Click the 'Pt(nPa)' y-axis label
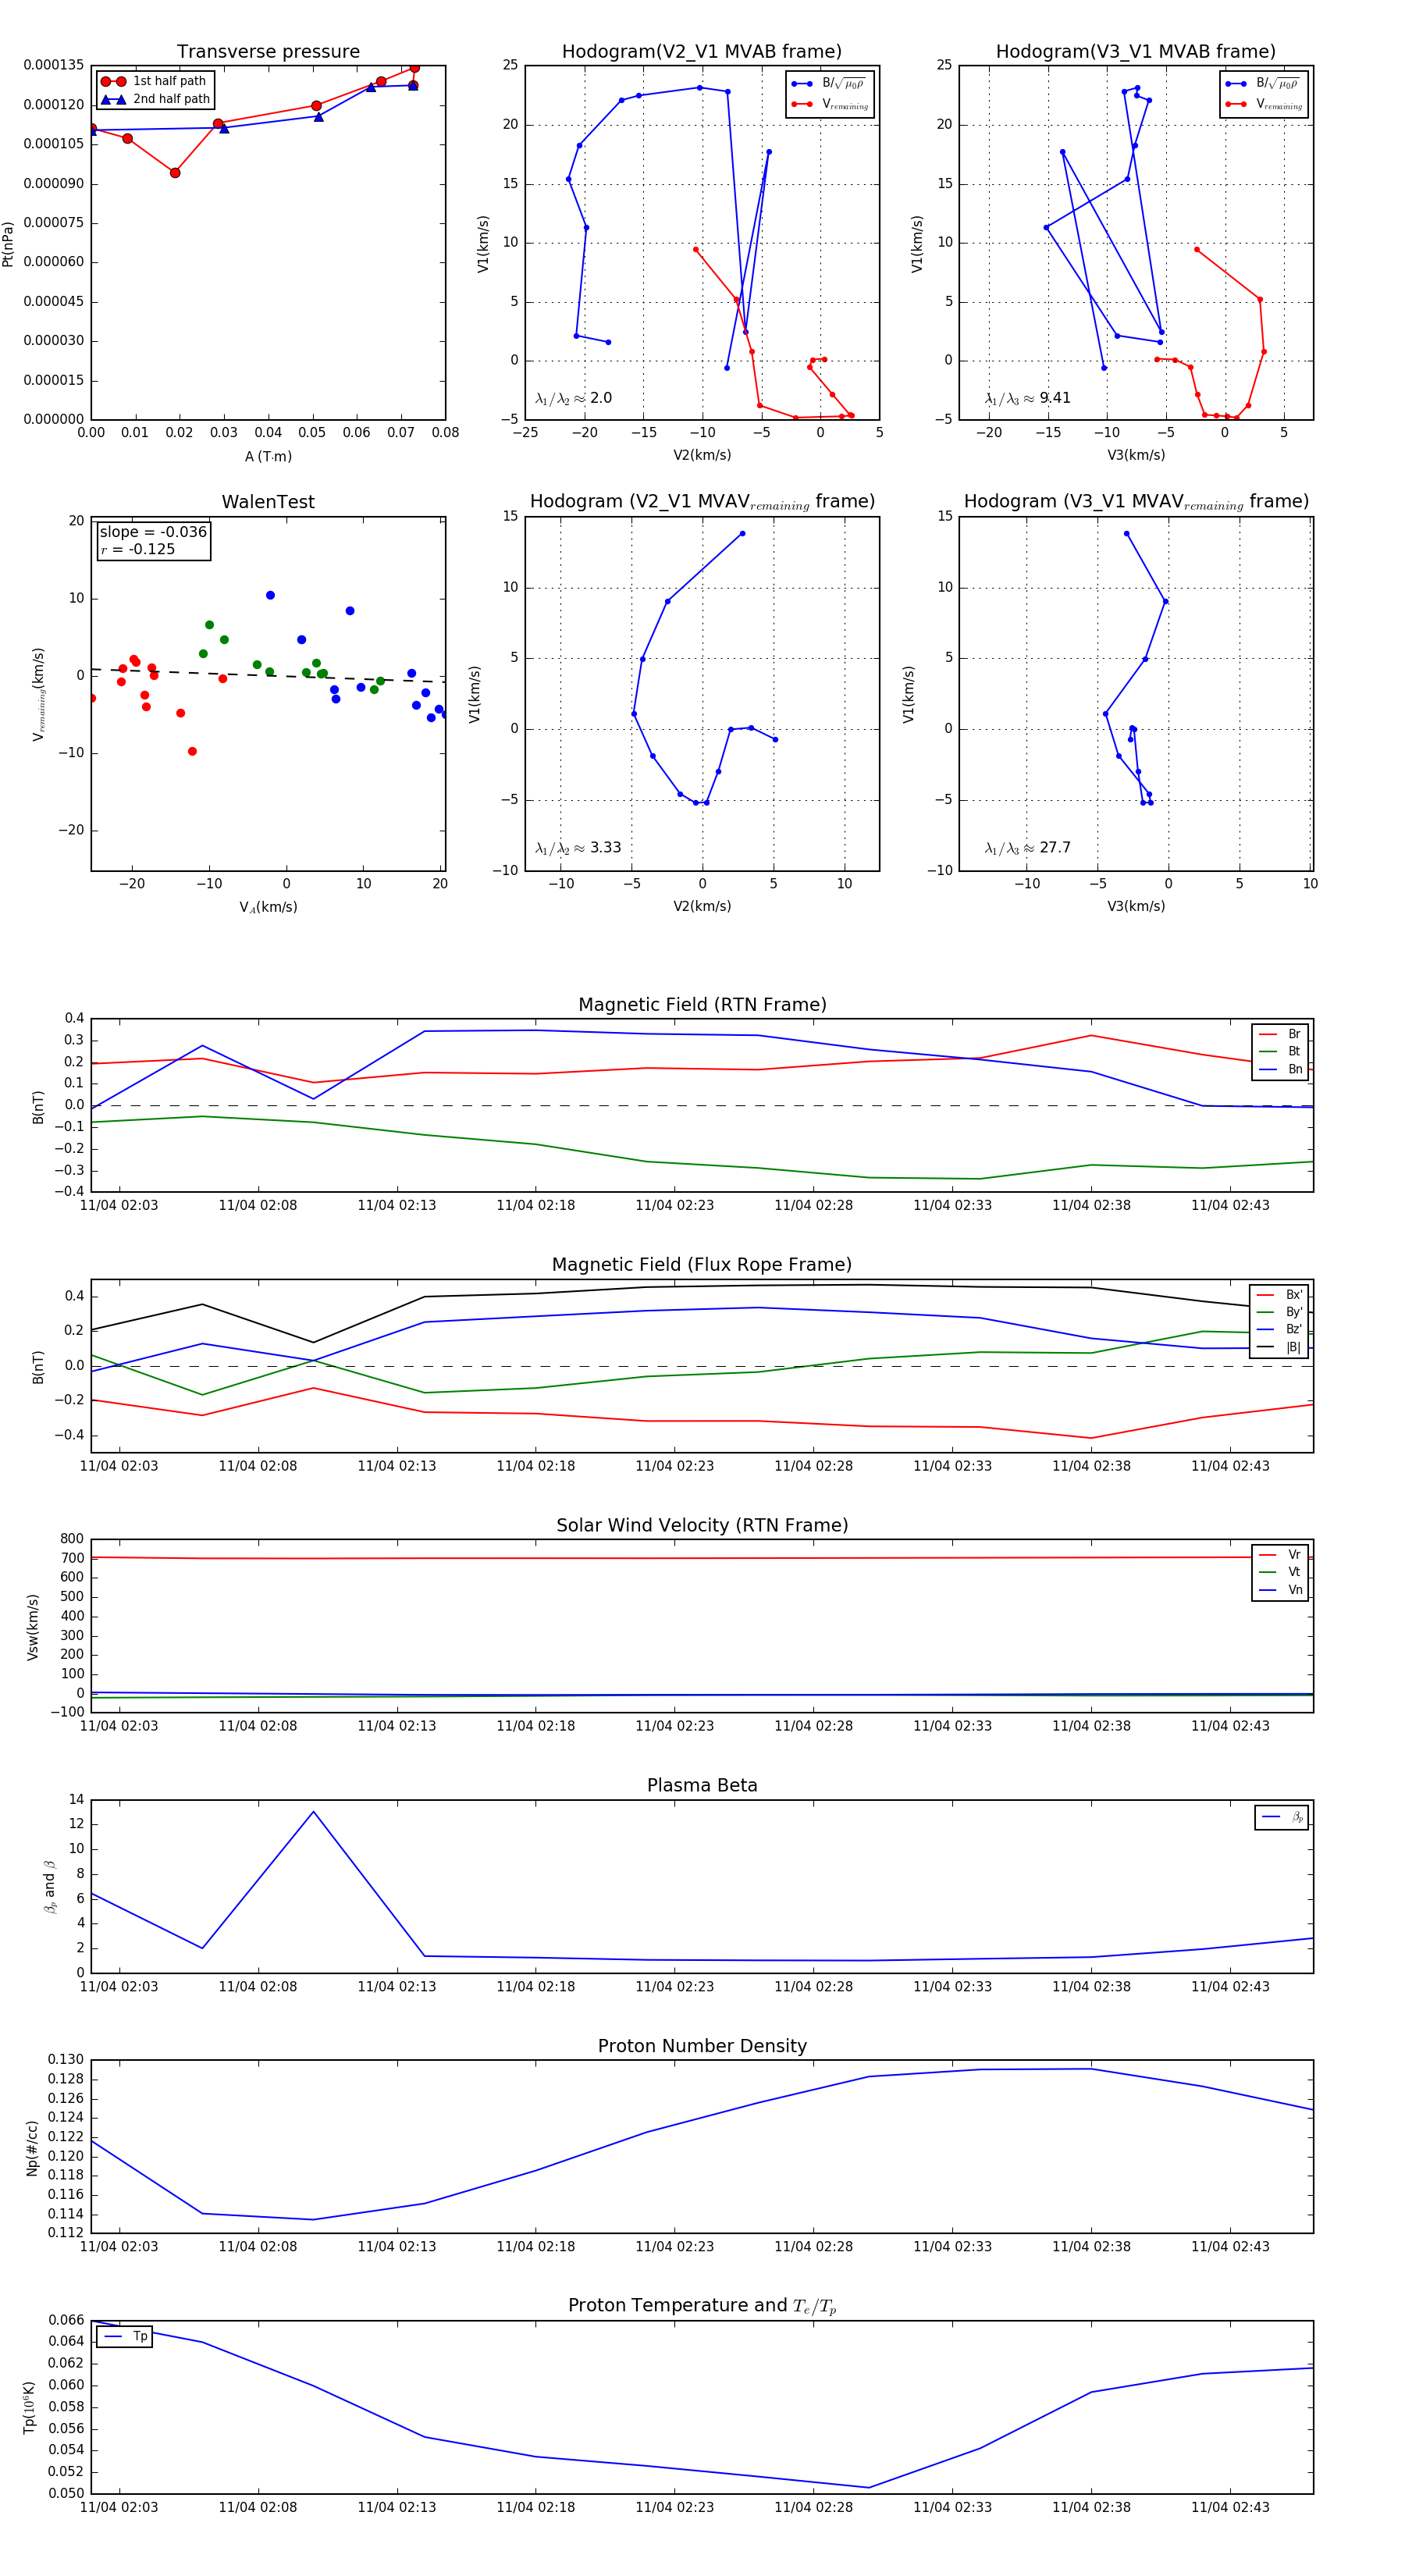This screenshot has height=2576, width=1405. pyautogui.click(x=8, y=243)
